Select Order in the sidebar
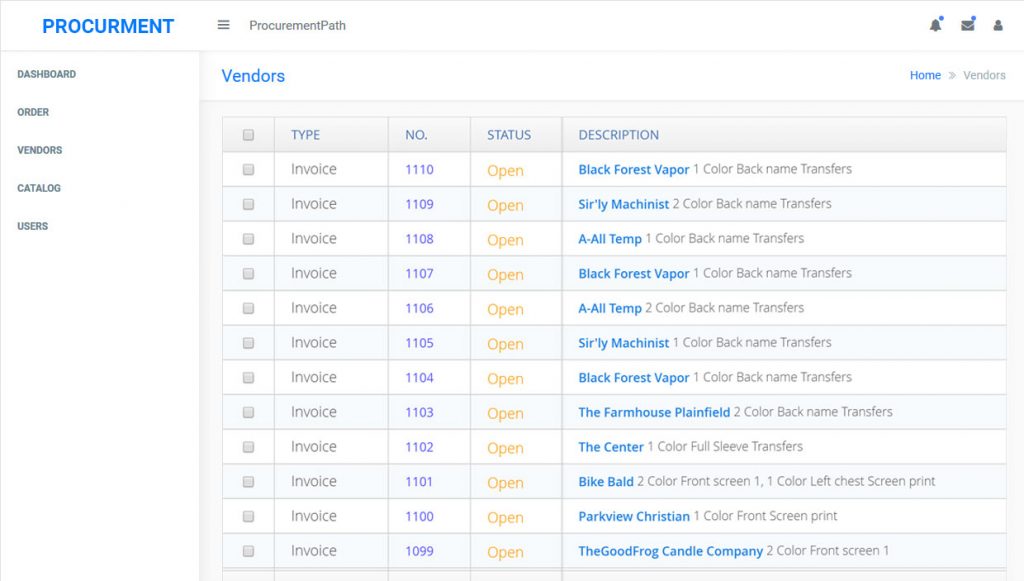1024x581 pixels. (33, 112)
